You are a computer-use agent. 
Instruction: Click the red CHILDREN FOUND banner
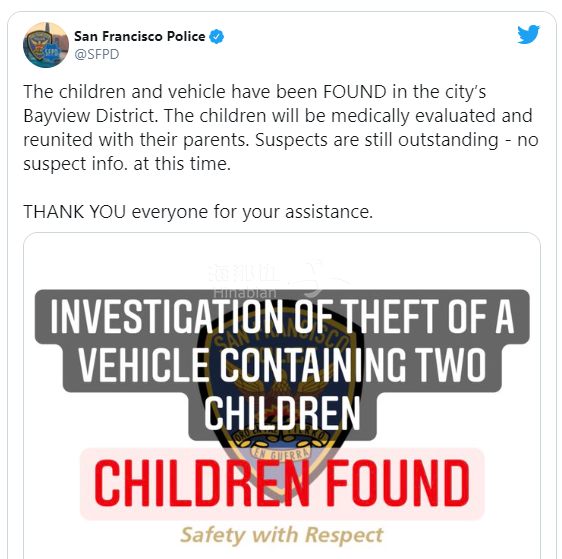282,484
